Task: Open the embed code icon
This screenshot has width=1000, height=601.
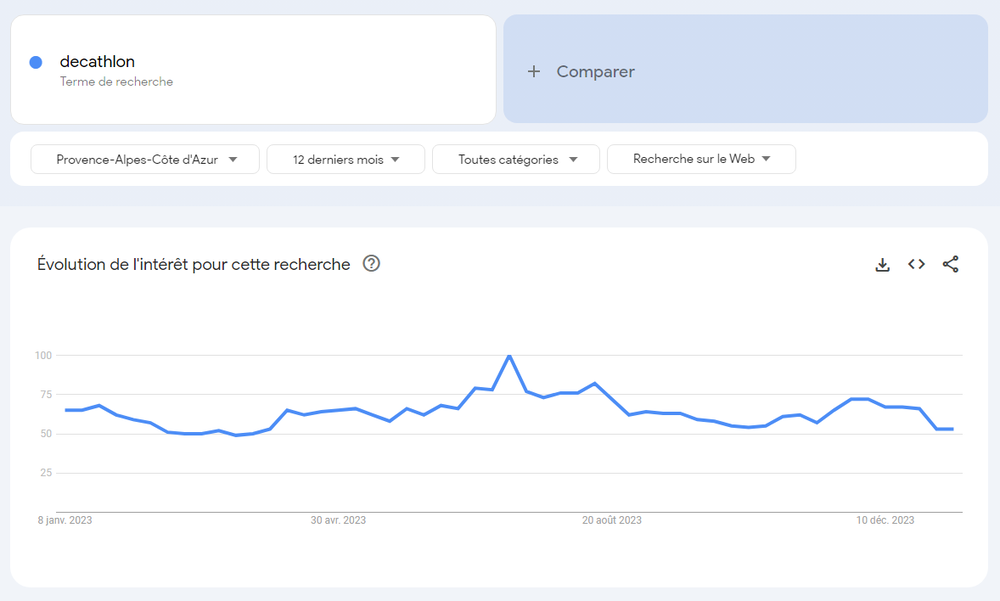Action: 916,265
